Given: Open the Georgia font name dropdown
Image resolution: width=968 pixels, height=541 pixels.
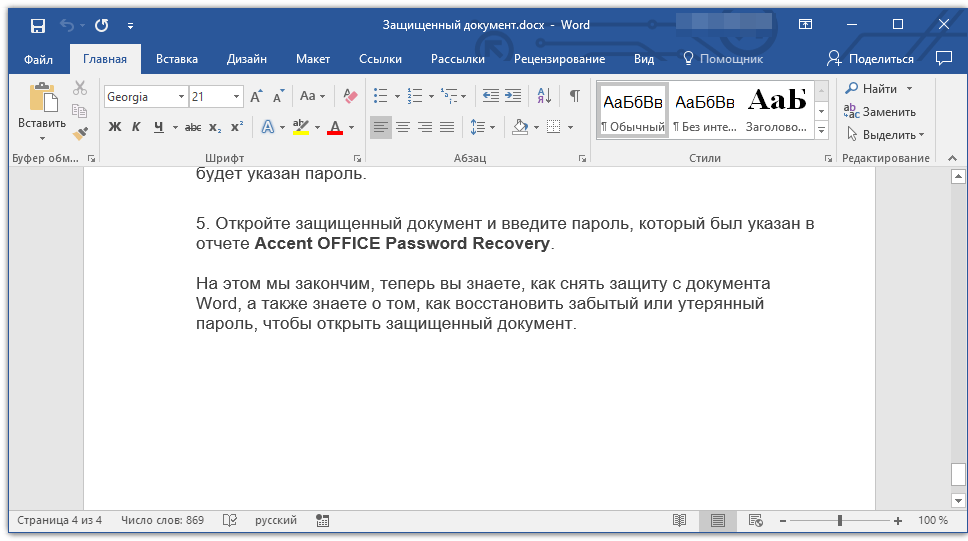Looking at the screenshot, I should pos(181,97).
